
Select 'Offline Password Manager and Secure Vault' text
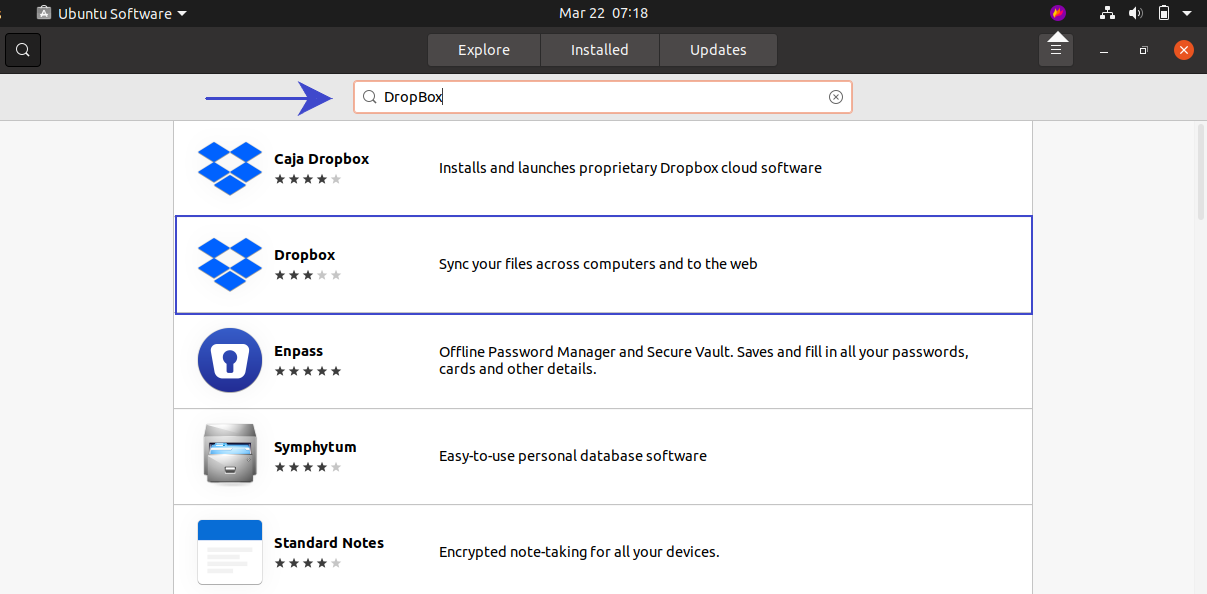click(x=704, y=360)
